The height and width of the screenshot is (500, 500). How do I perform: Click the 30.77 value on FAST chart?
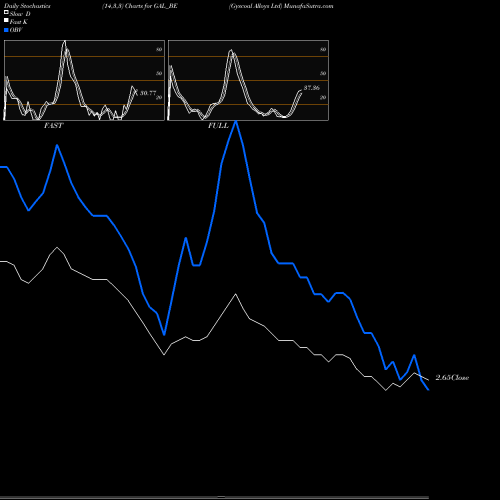point(148,93)
